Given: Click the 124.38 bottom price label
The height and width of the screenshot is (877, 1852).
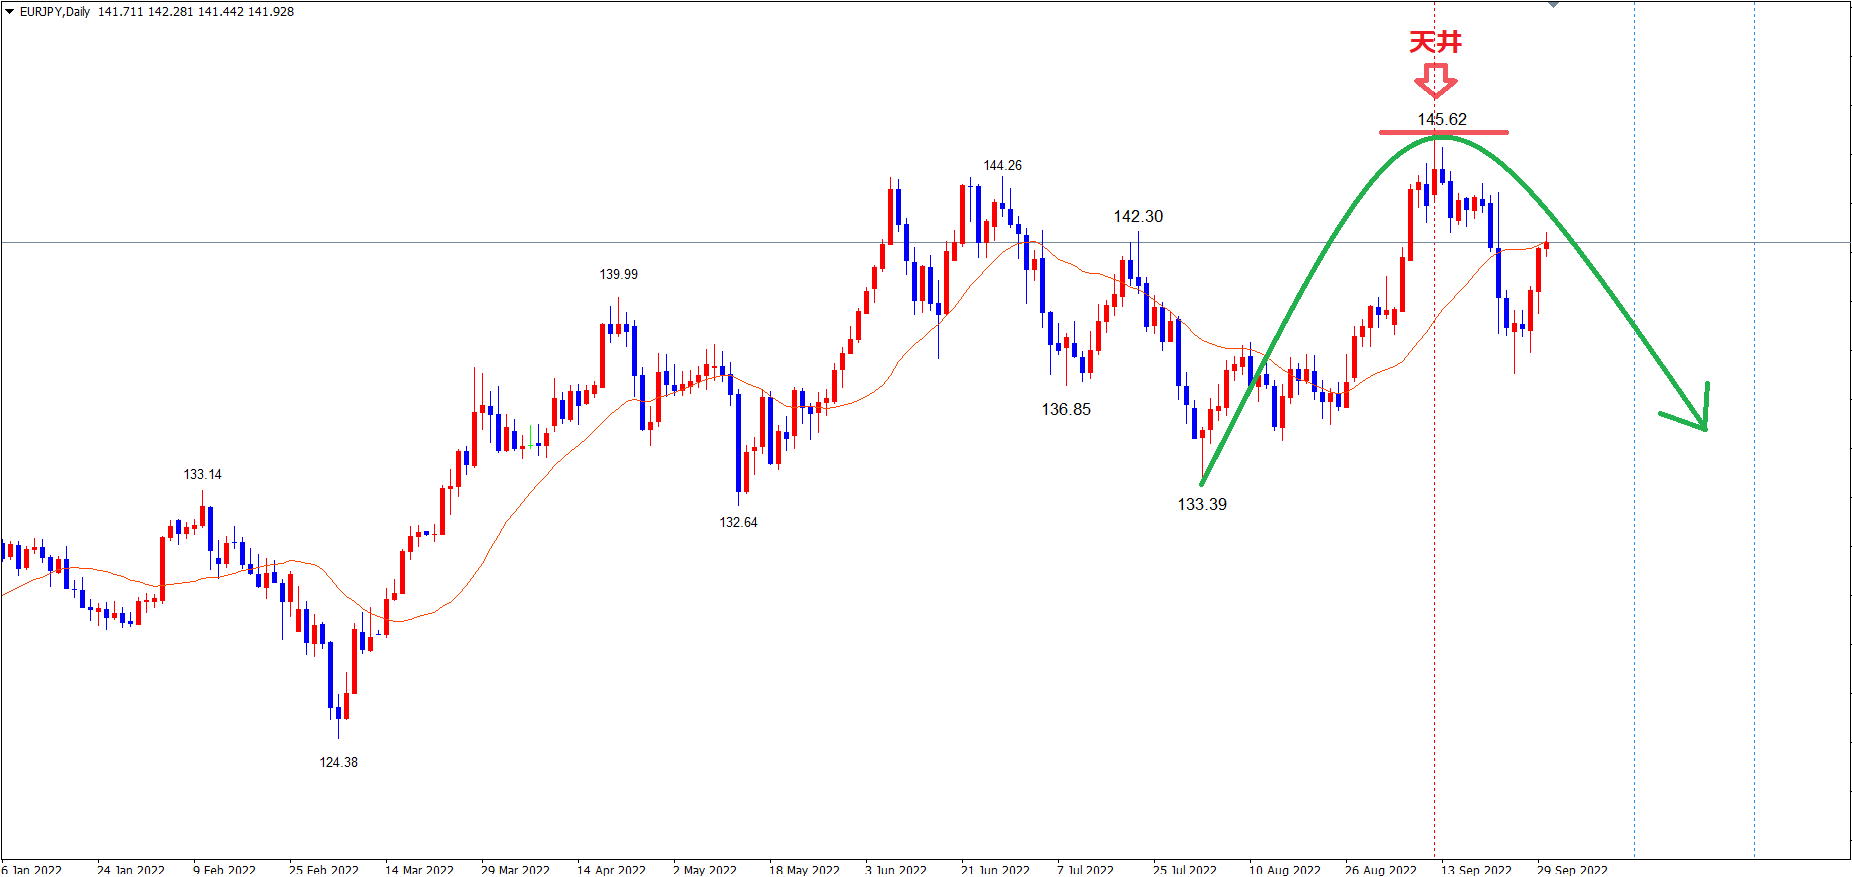Looking at the screenshot, I should [338, 762].
